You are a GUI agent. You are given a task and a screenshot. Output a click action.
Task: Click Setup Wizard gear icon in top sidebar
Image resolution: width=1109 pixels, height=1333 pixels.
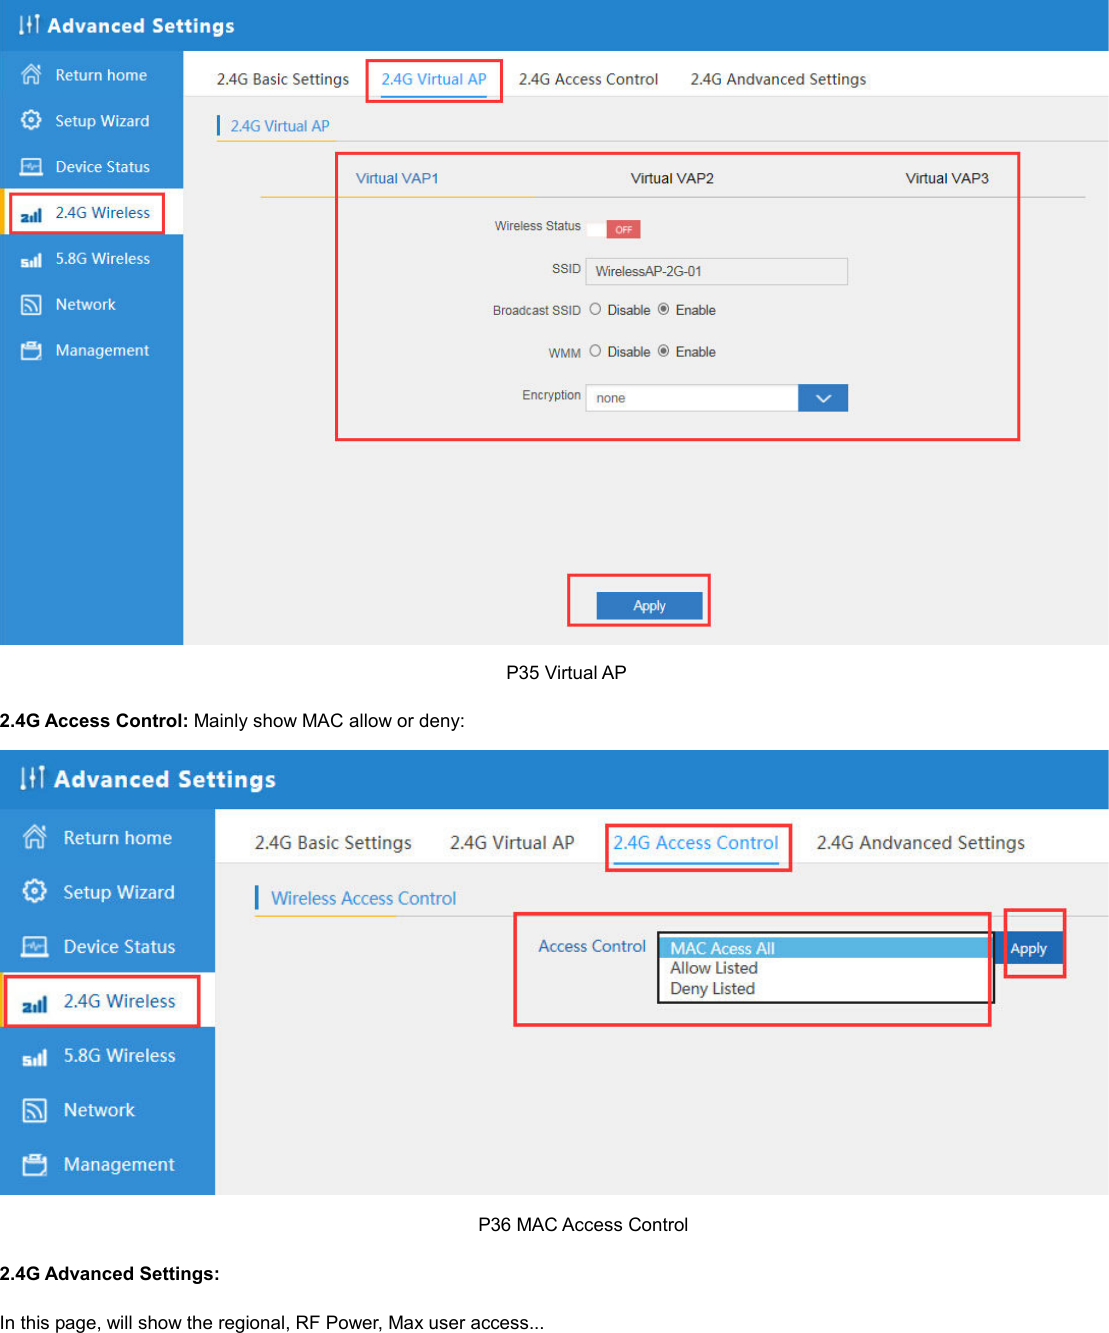pyautogui.click(x=31, y=120)
